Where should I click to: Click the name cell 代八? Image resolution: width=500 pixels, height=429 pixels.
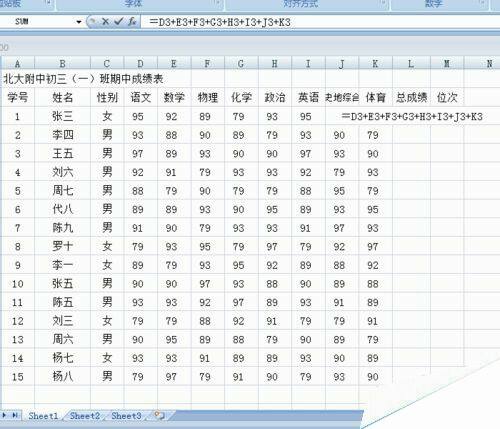click(x=62, y=209)
